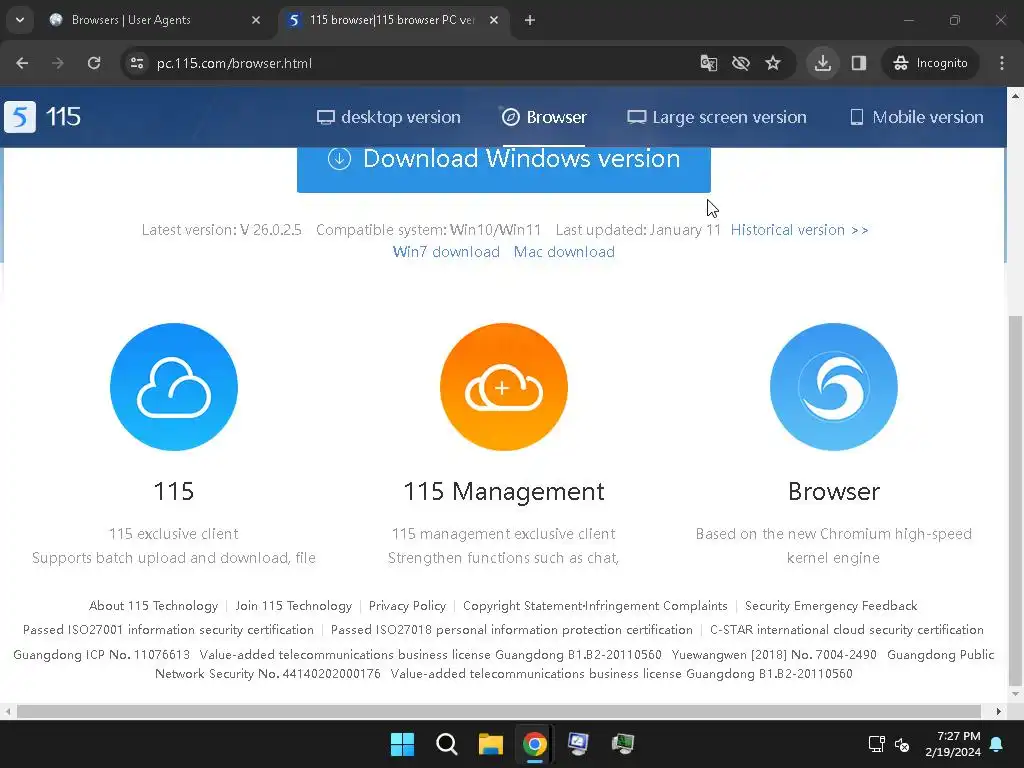The image size is (1024, 768).
Task: Bookmark this page with star icon
Action: [x=773, y=63]
